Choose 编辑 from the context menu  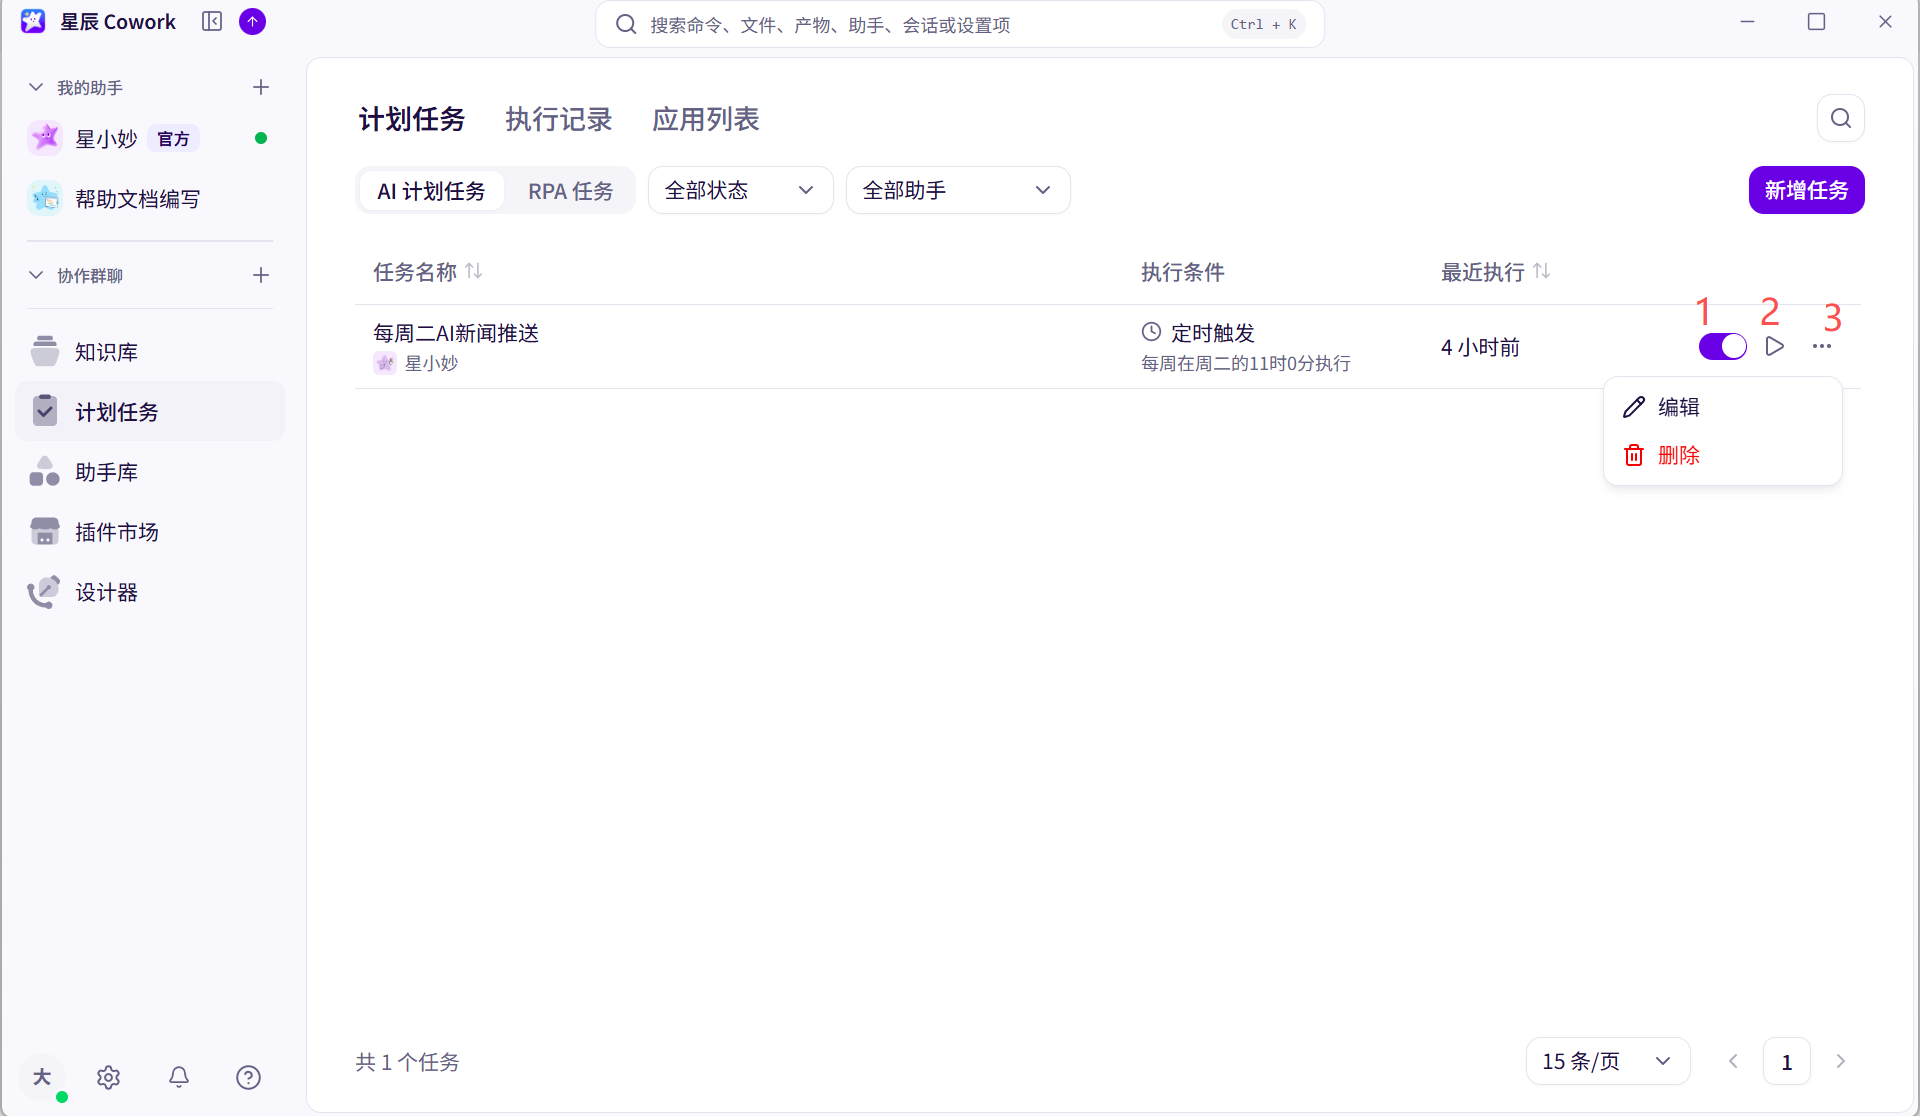click(1723, 407)
